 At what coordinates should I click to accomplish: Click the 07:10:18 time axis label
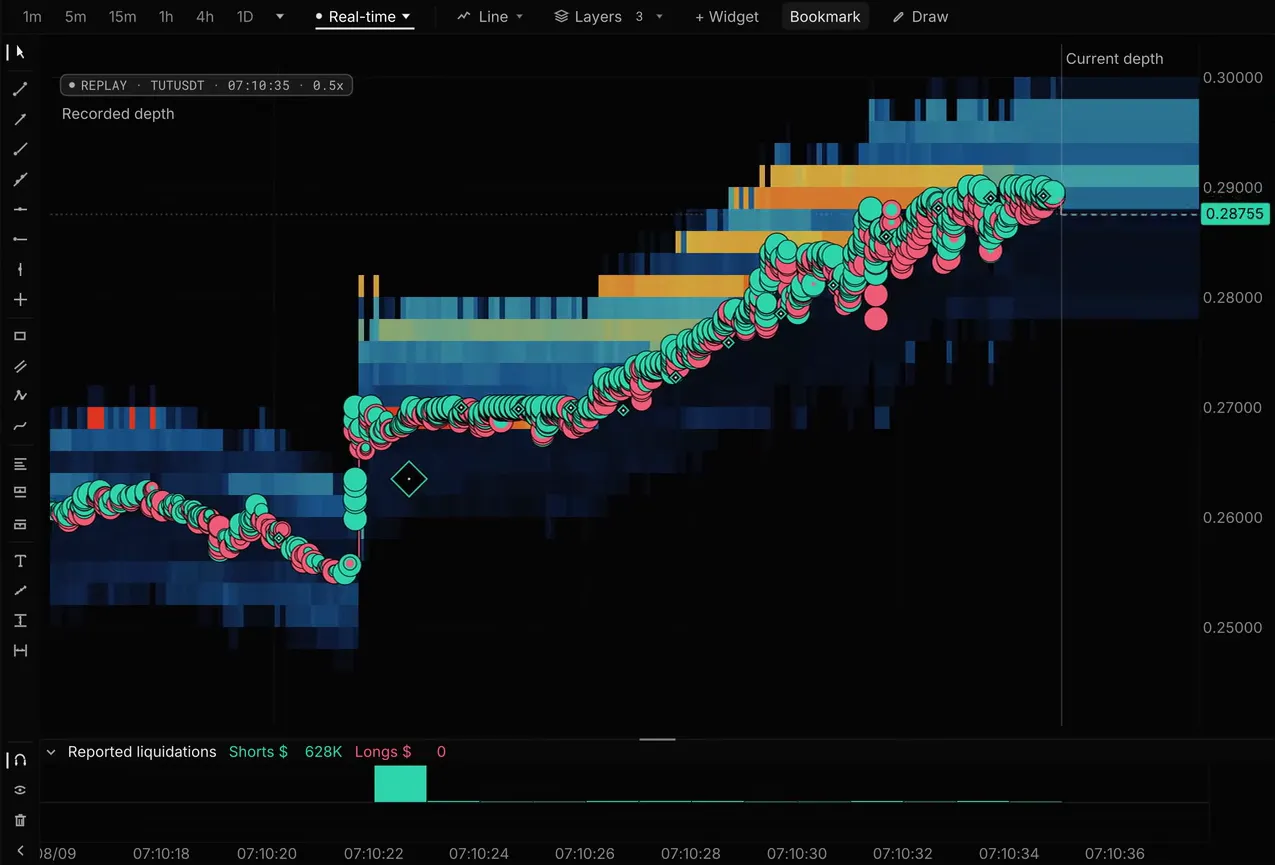(160, 854)
